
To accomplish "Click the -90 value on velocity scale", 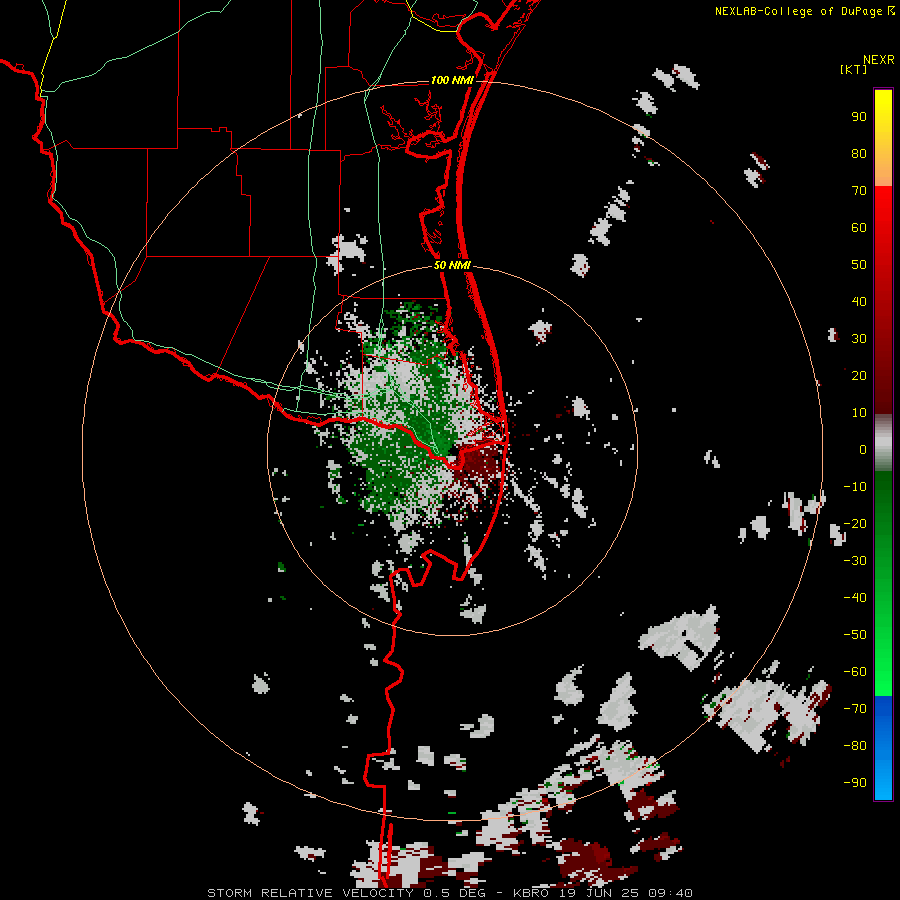I will pos(855,783).
